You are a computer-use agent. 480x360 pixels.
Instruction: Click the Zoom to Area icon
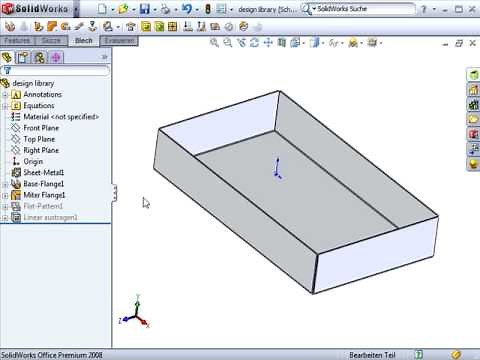pos(228,43)
